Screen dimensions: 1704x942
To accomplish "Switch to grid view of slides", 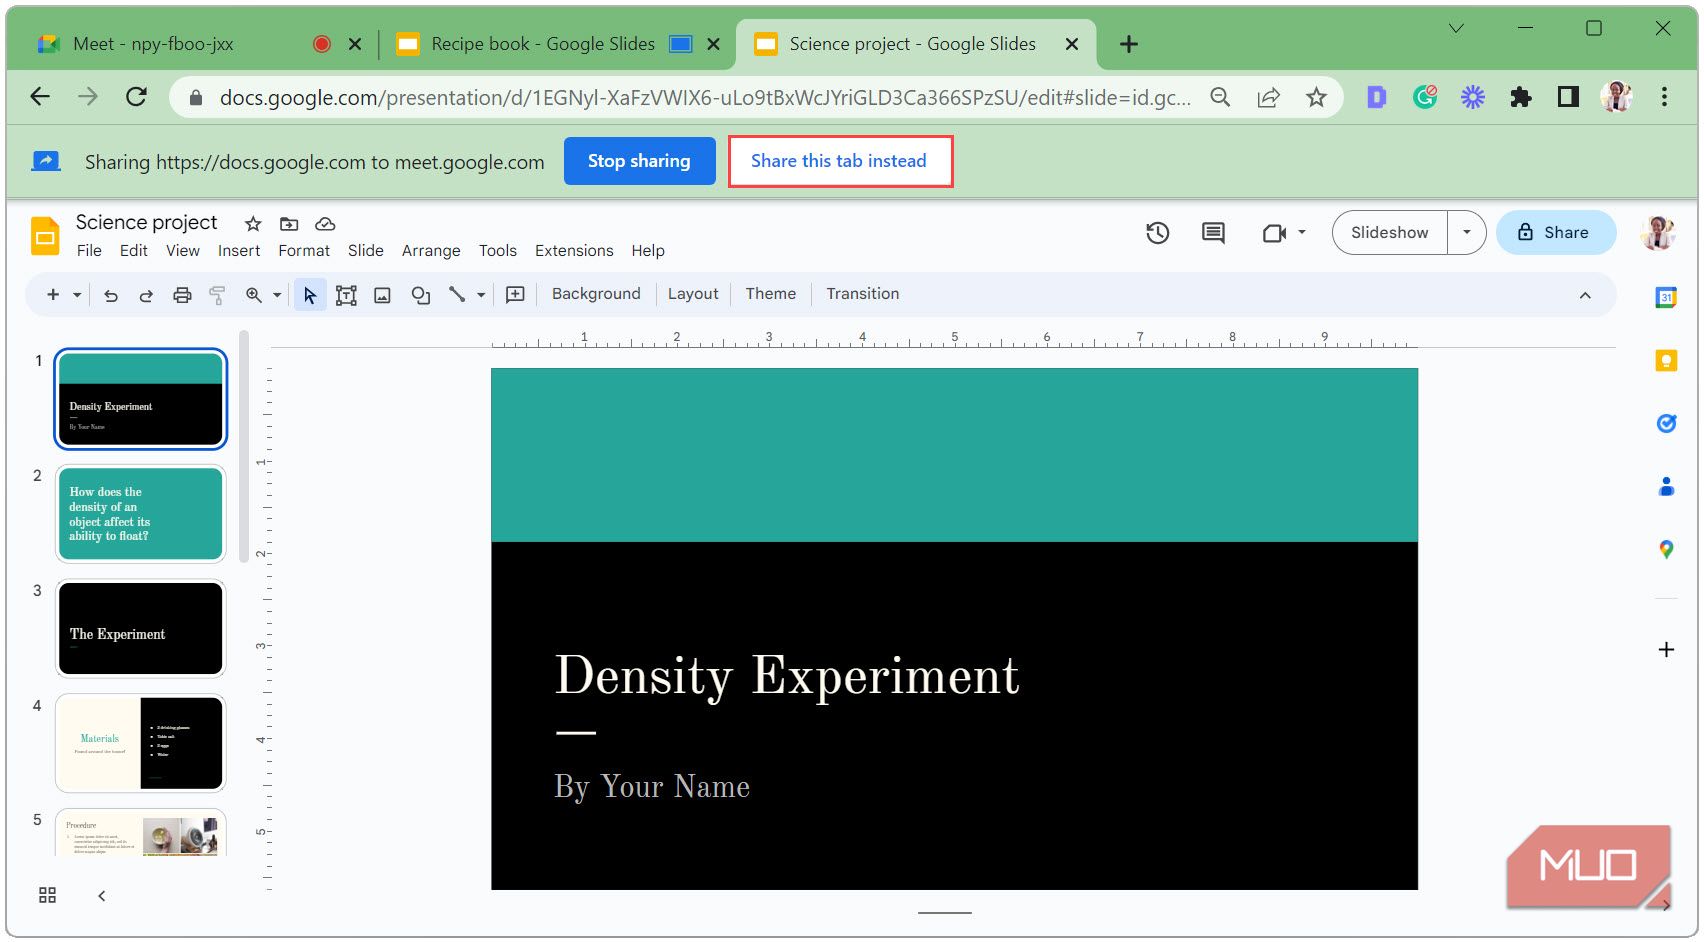I will tap(47, 895).
